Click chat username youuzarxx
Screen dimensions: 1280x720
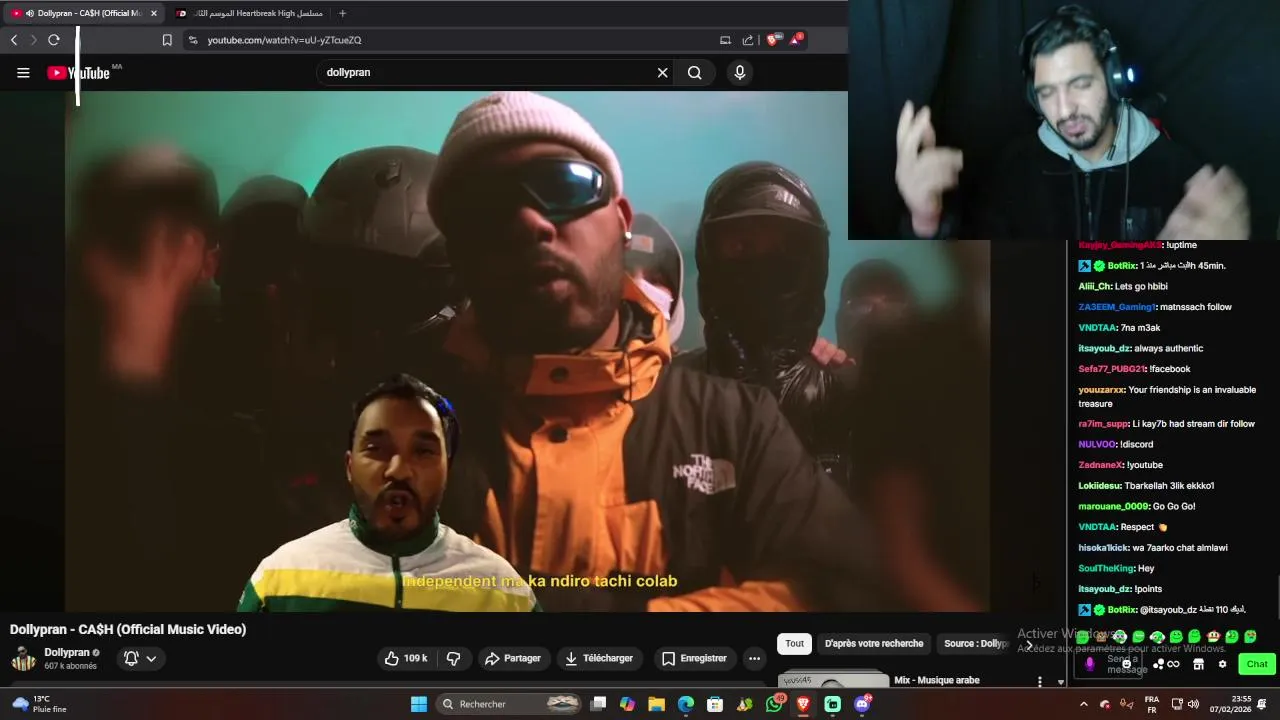tap(1101, 390)
